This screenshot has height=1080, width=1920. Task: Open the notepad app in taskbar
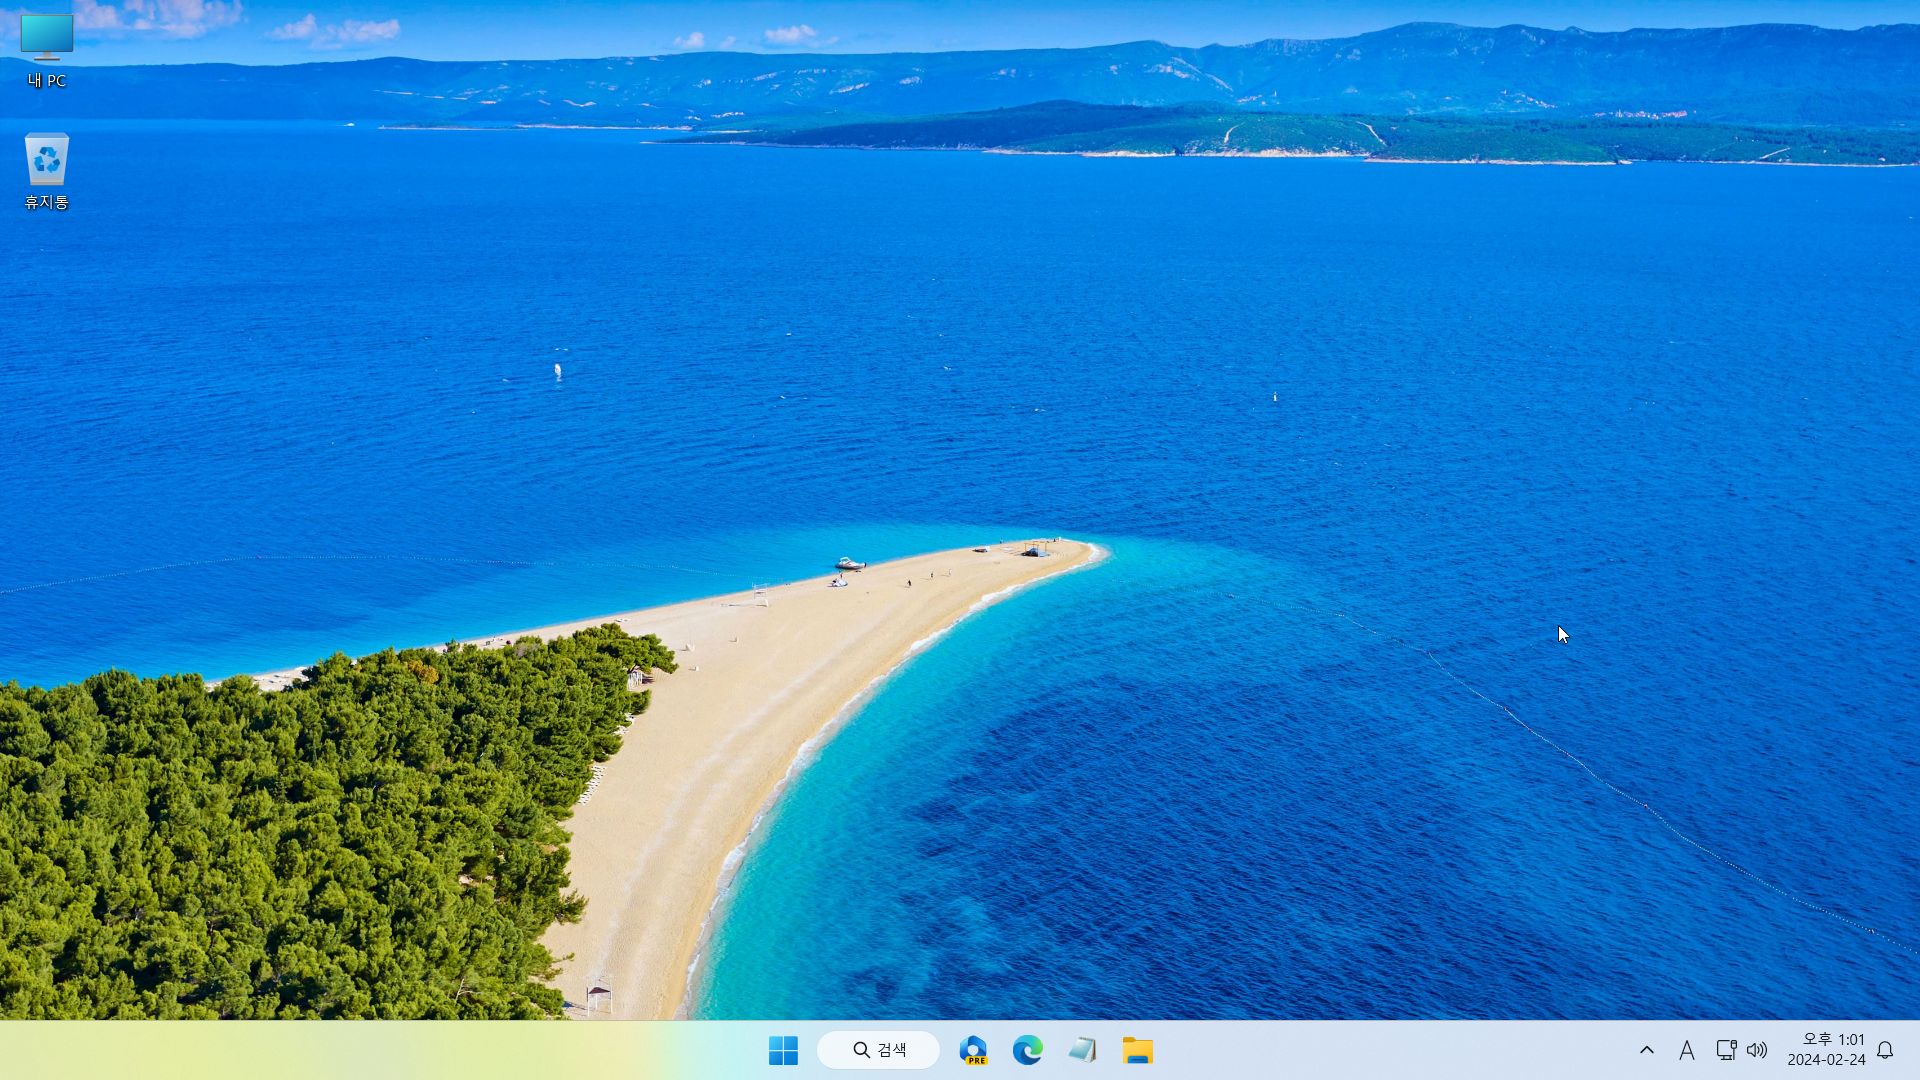coord(1082,1050)
